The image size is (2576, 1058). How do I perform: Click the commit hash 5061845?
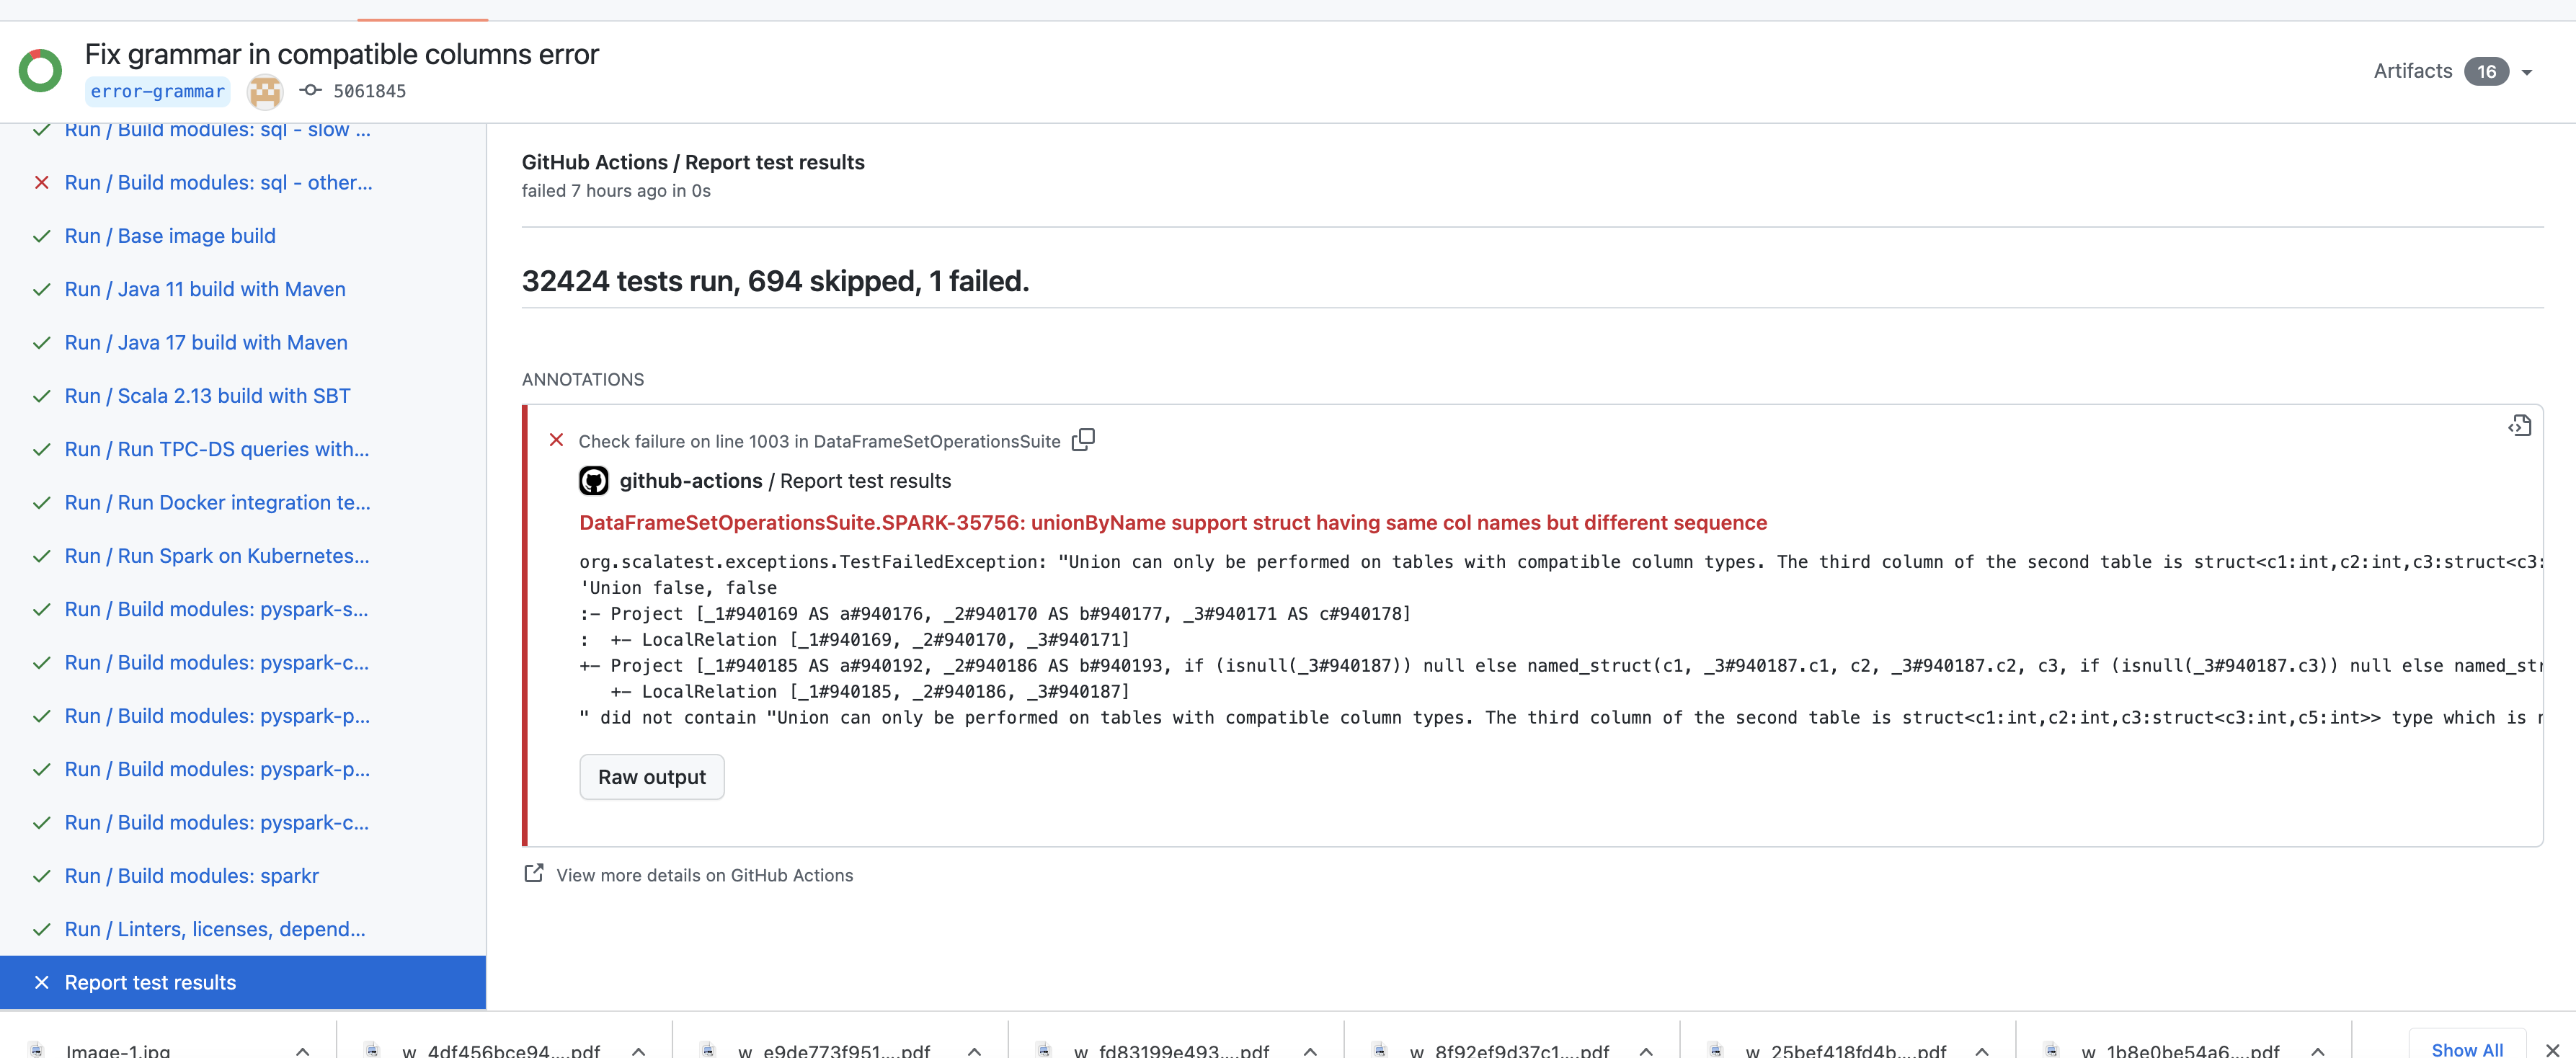coord(369,91)
